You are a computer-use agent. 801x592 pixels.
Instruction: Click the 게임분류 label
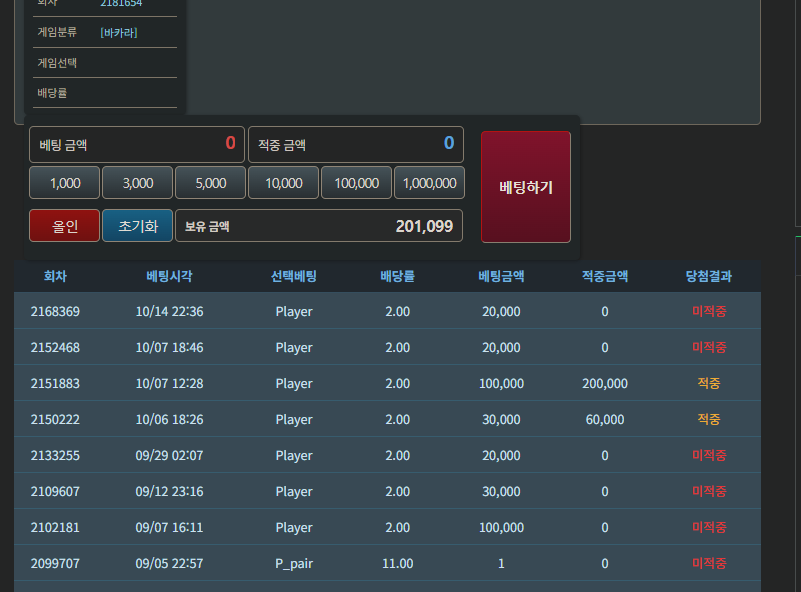tap(57, 32)
